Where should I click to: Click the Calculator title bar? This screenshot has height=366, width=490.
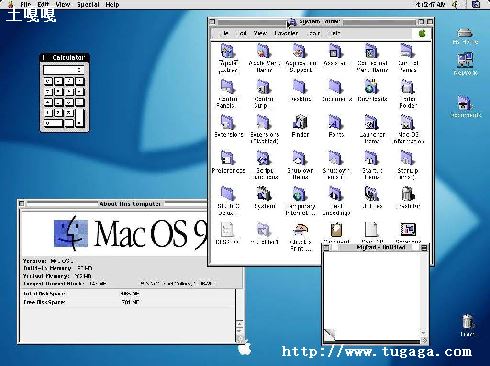click(x=65, y=57)
